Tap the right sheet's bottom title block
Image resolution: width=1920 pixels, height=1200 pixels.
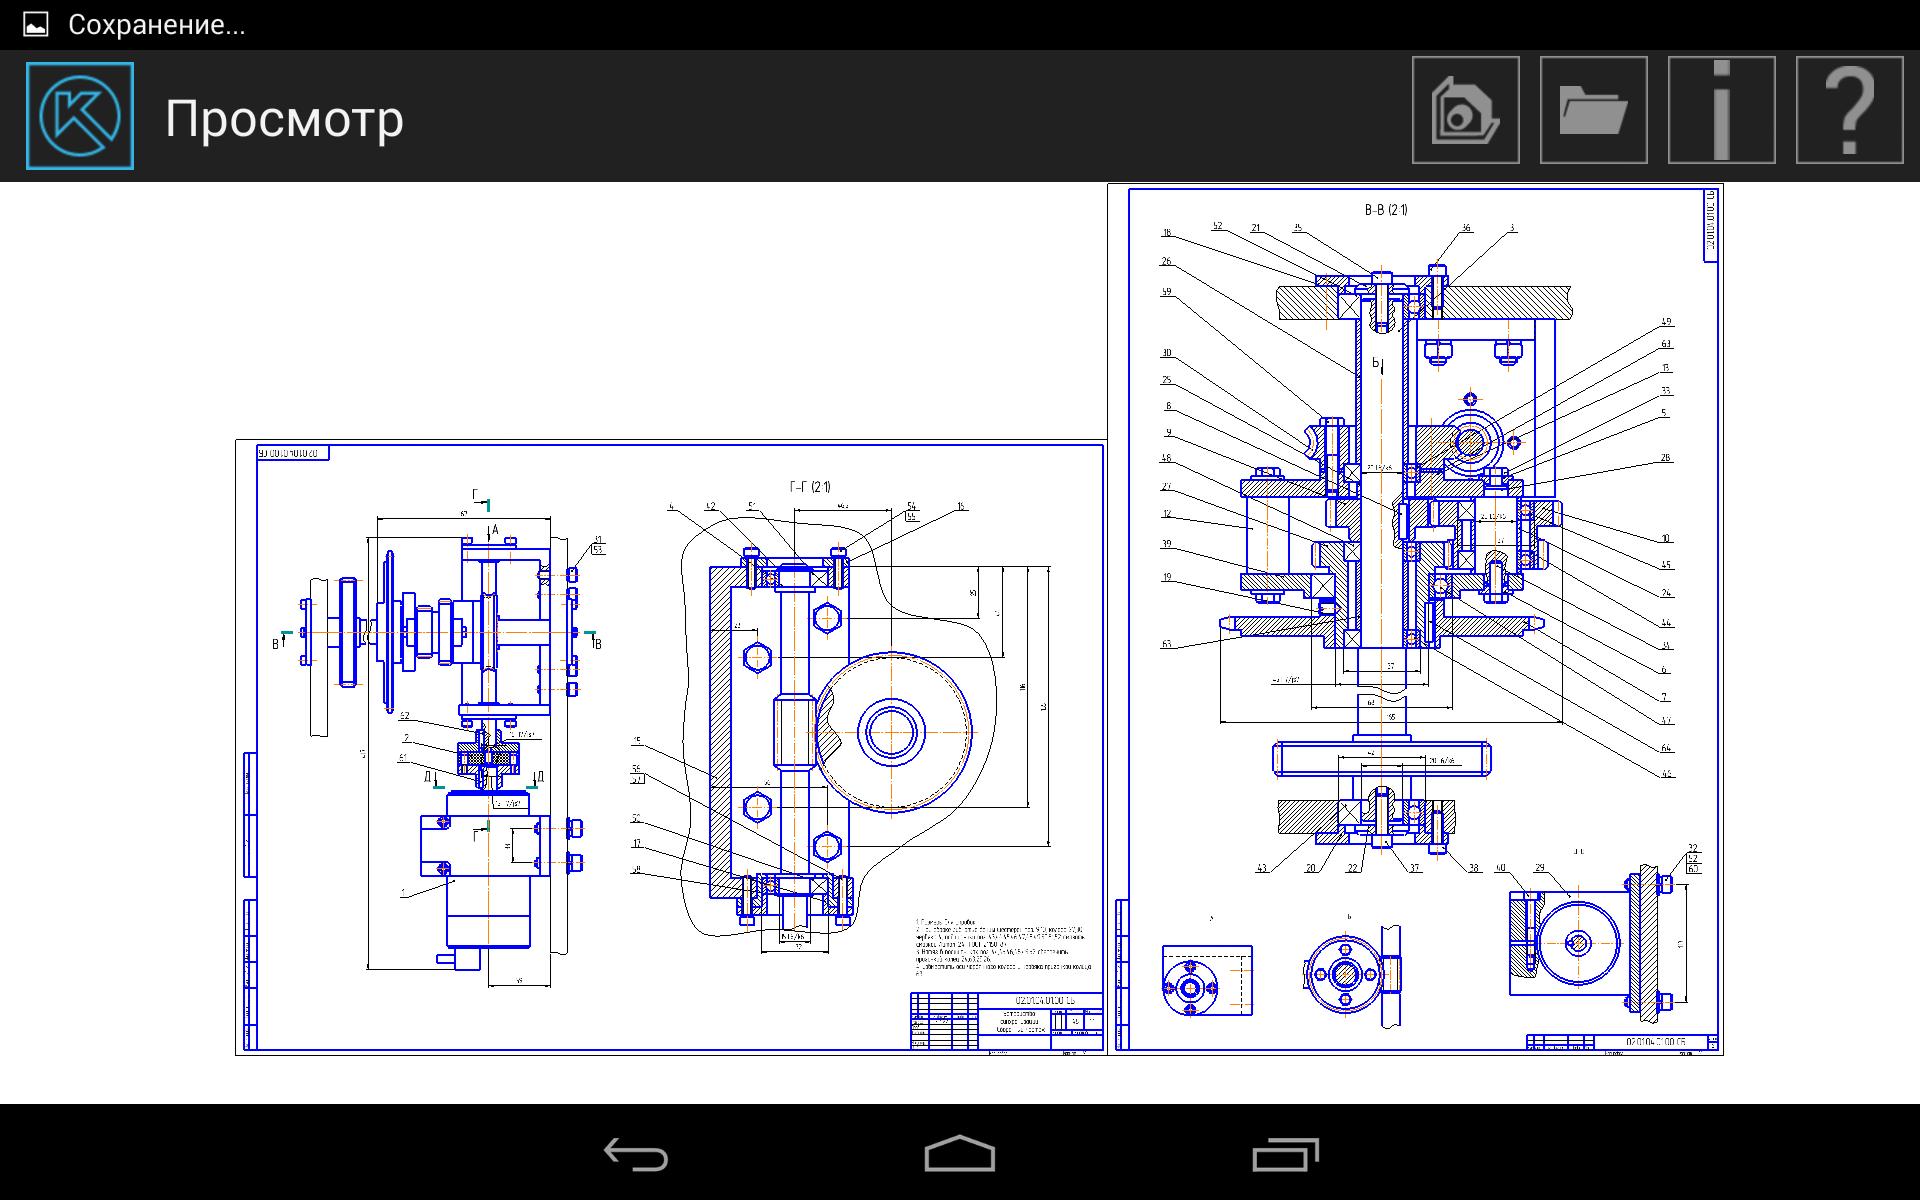click(x=1620, y=1042)
